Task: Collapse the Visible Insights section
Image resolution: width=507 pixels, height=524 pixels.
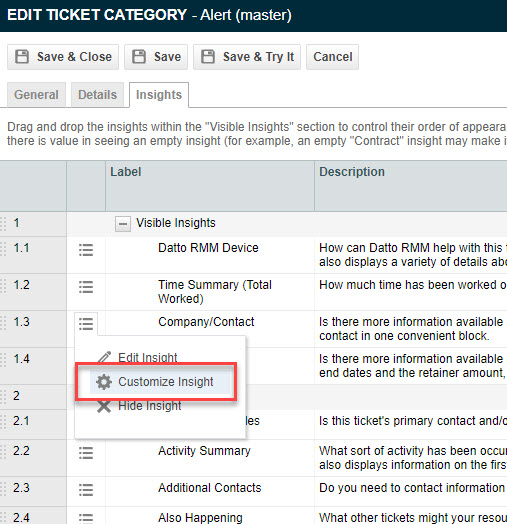Action: tap(123, 224)
